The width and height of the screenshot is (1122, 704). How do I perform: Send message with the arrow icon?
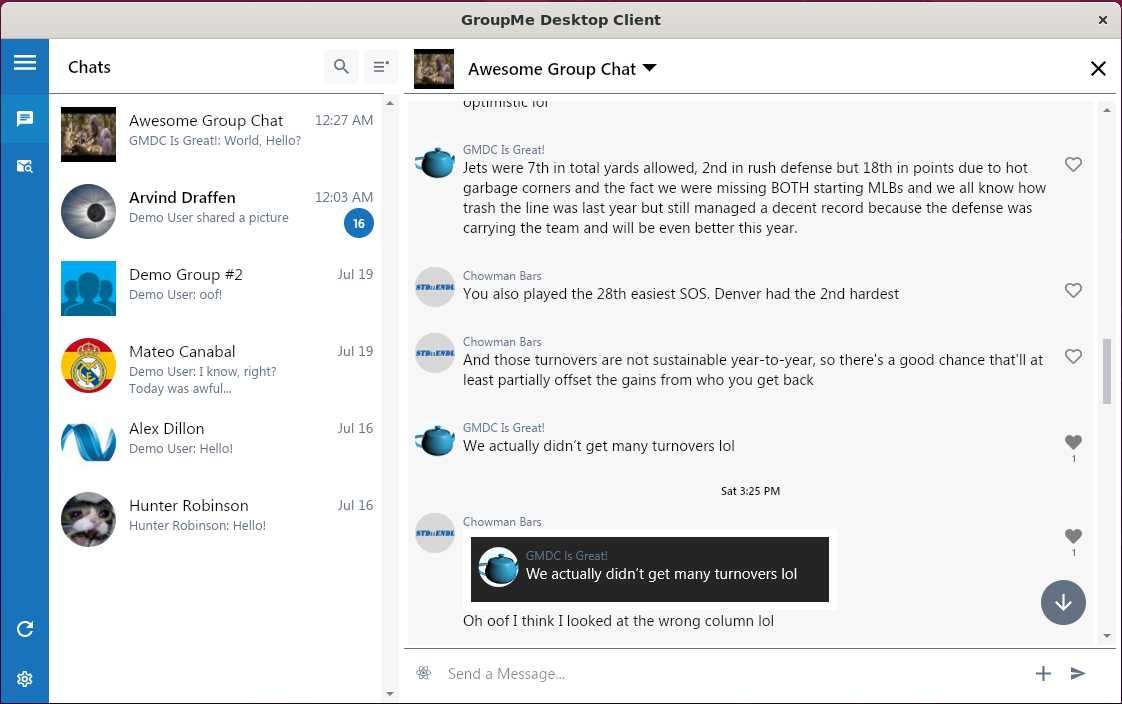1078,673
